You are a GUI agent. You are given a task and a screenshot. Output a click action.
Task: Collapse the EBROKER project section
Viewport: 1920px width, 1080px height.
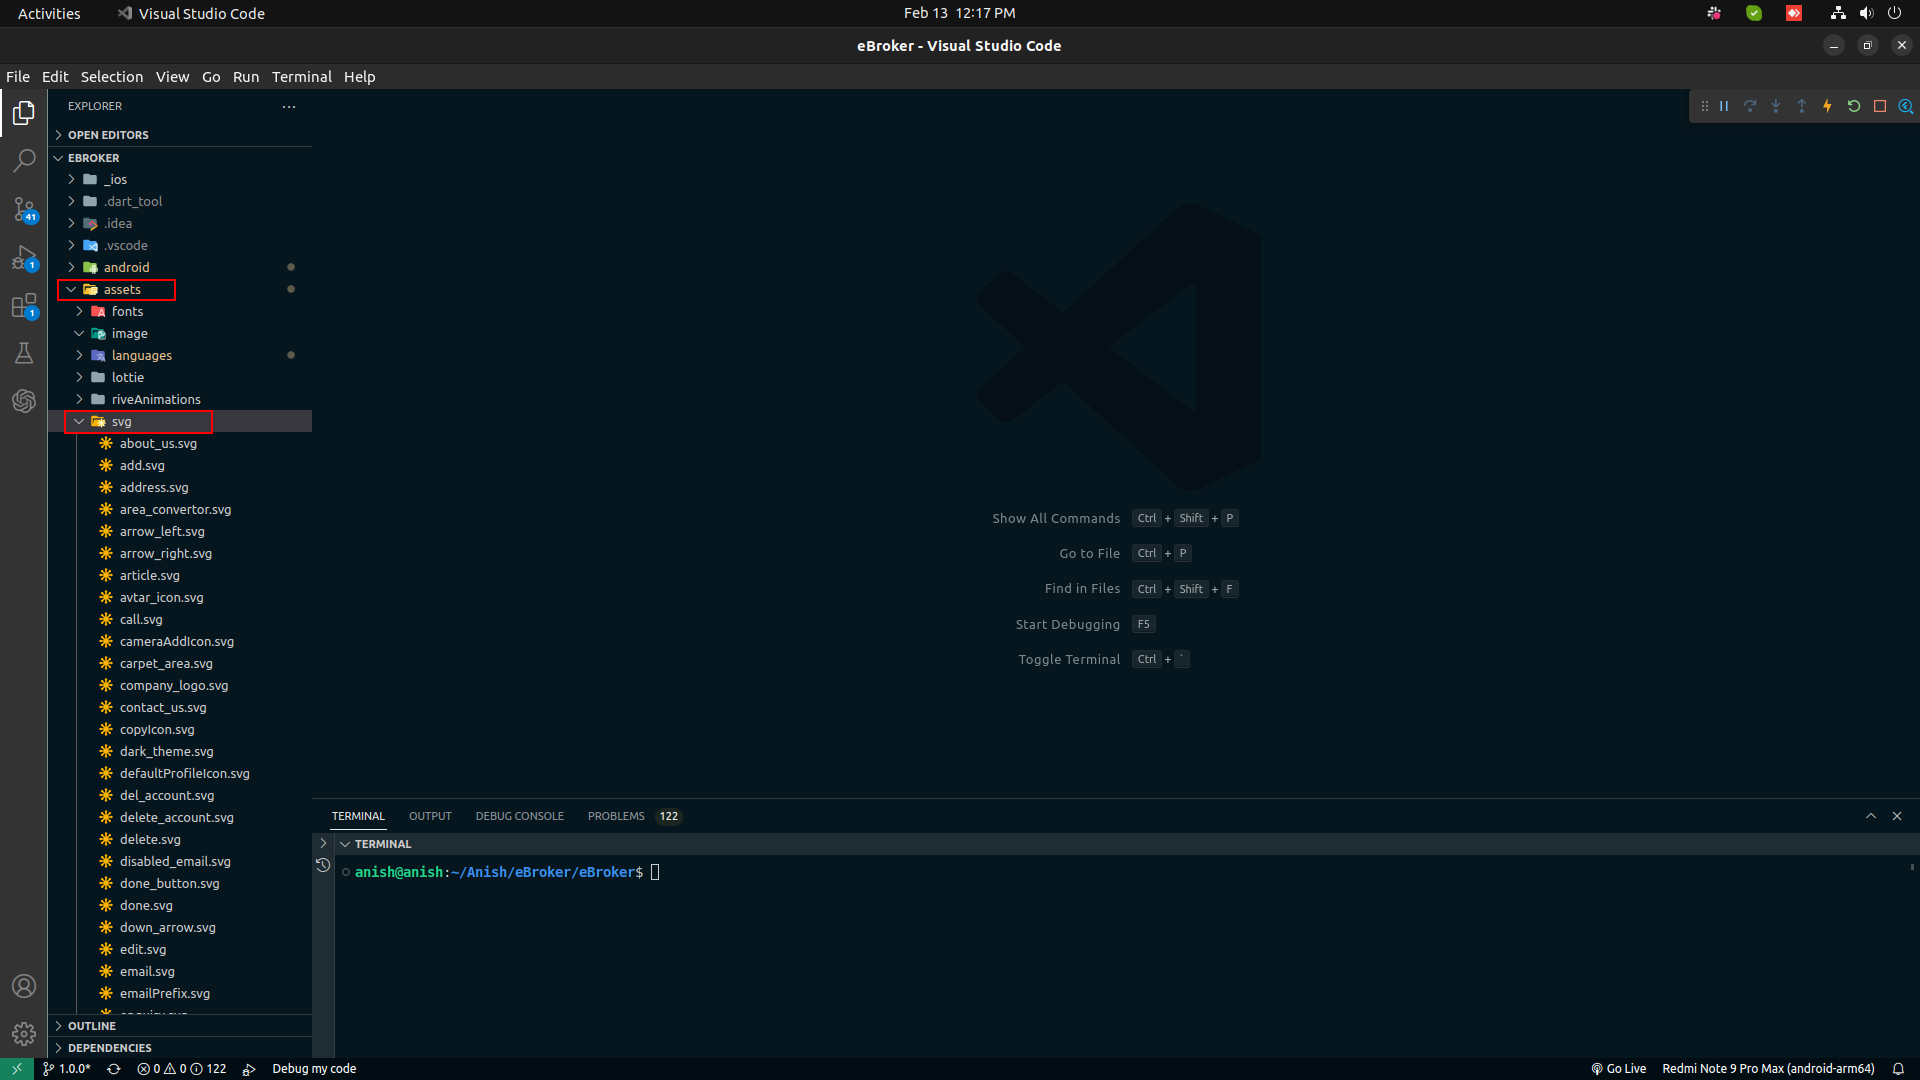(180, 158)
